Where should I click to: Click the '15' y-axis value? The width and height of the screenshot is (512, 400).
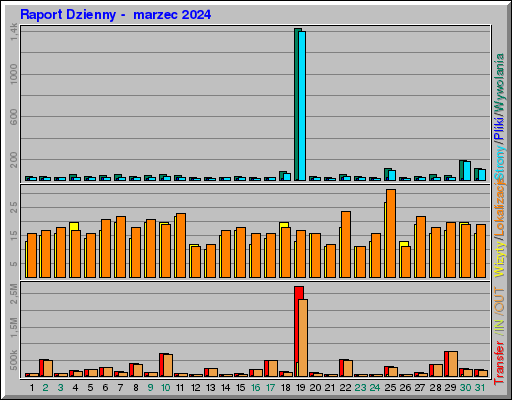(14, 235)
